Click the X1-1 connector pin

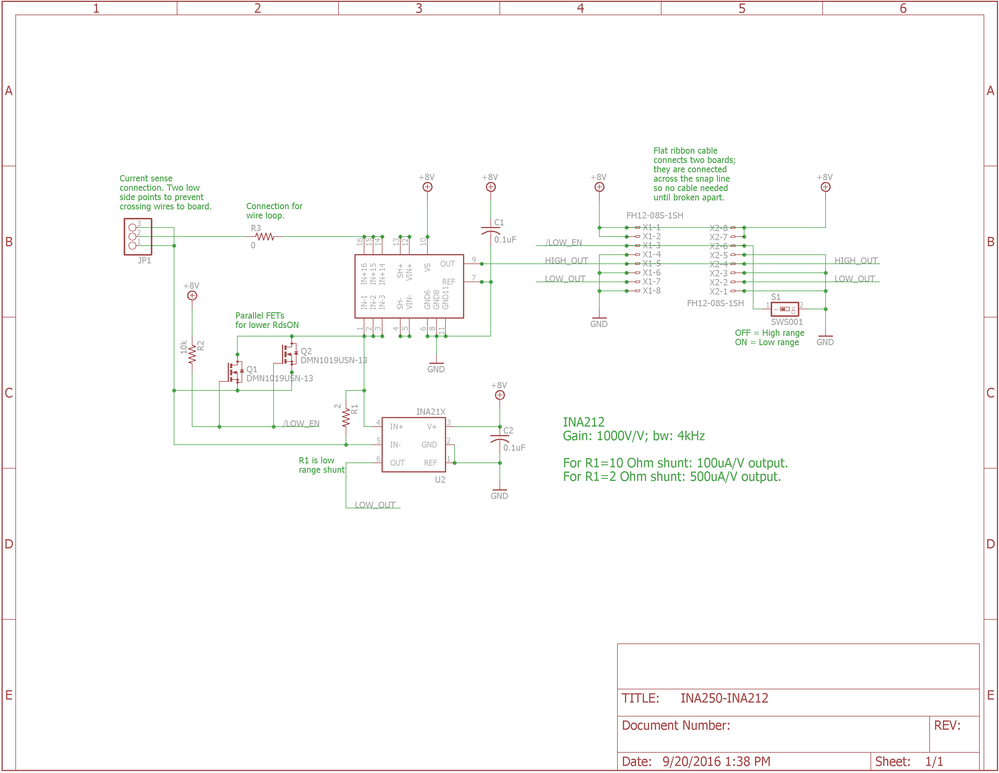click(x=647, y=227)
